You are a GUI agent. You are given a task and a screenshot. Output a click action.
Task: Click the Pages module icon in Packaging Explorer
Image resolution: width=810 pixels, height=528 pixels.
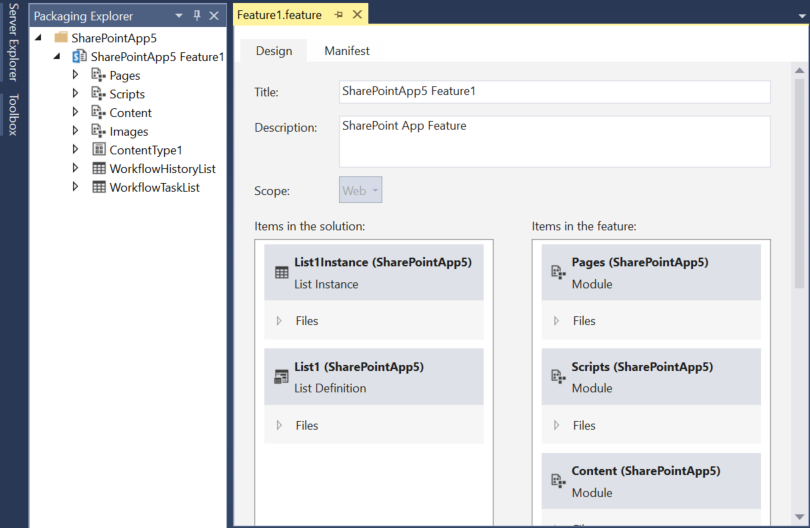click(98, 75)
